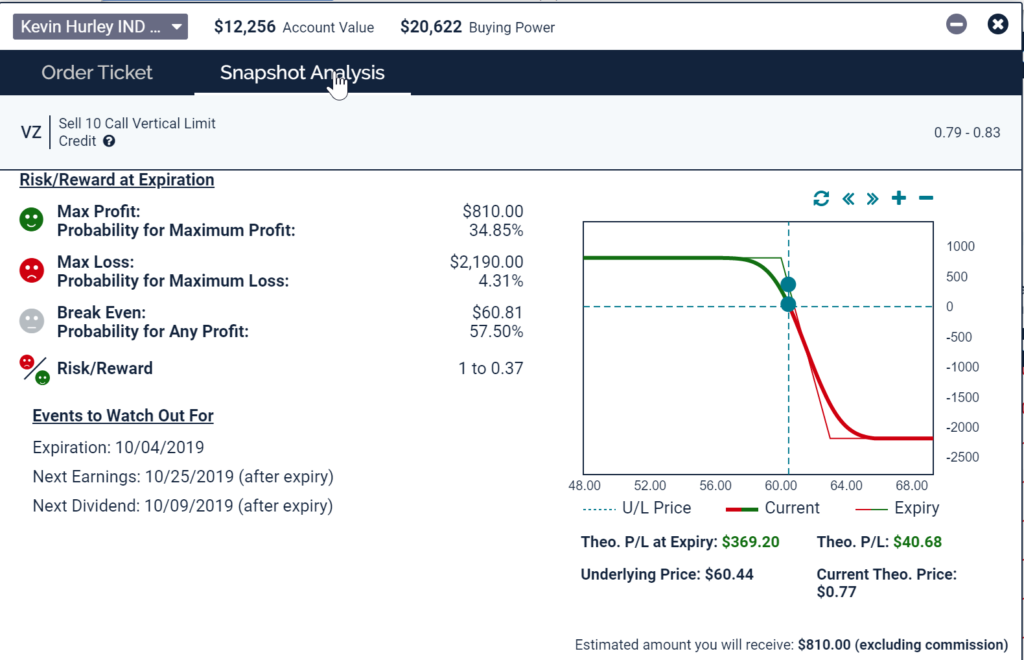Click the lower teal point at breakeven line
Viewport: 1024px width, 660px height.
point(788,305)
